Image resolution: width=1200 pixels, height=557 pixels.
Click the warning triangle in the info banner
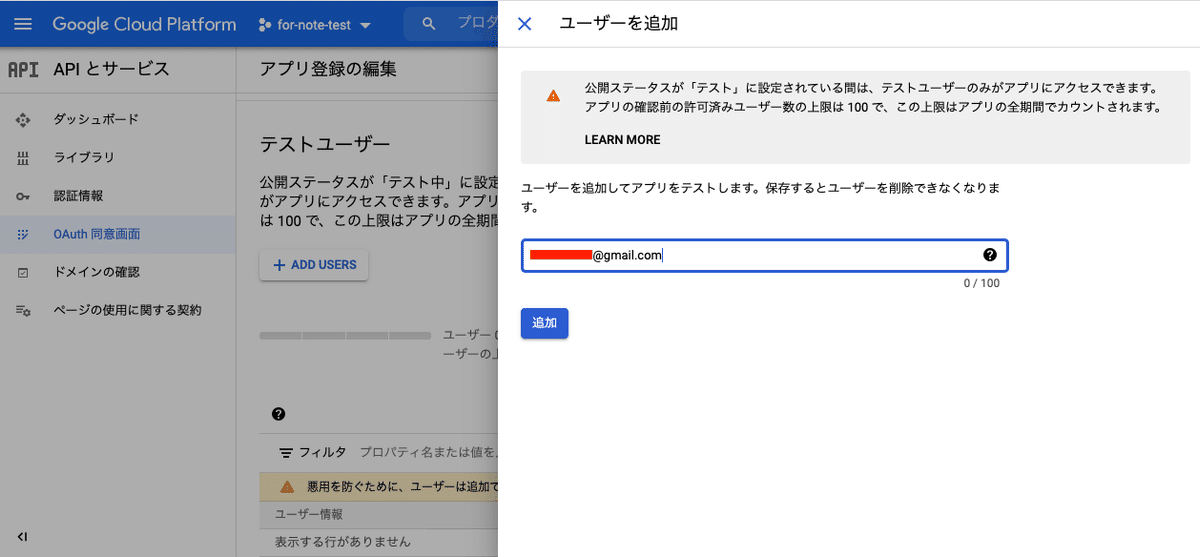pyautogui.click(x=553, y=96)
